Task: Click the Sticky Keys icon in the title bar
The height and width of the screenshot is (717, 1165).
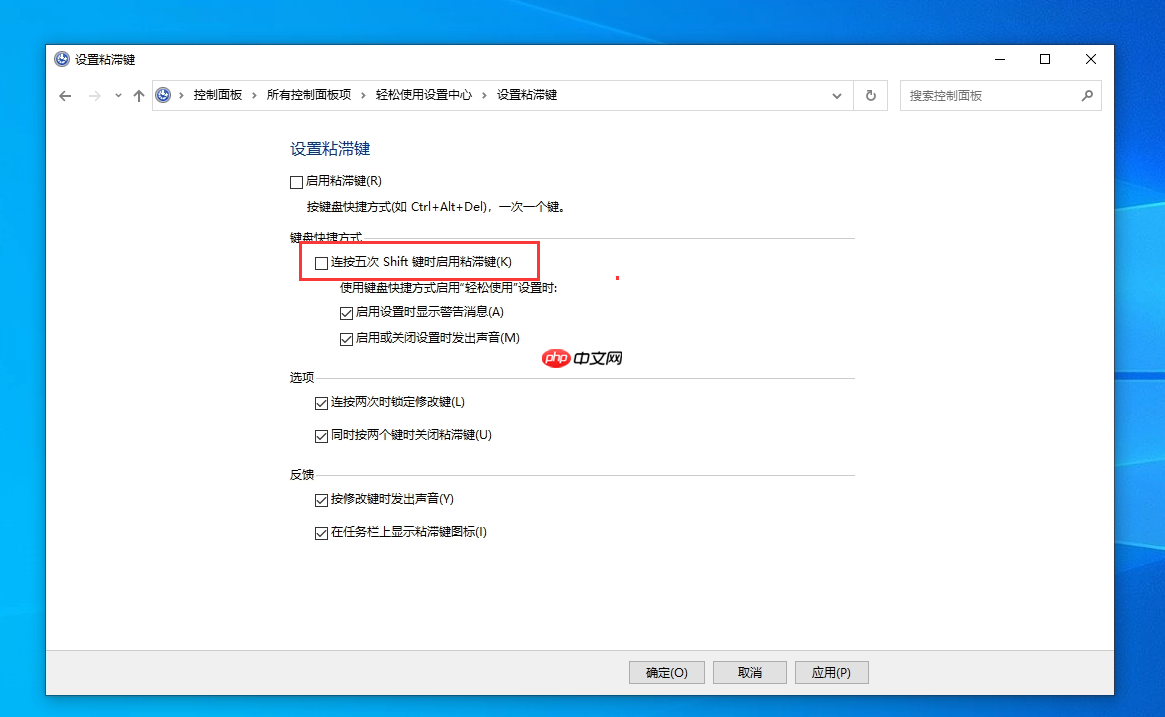Action: (61, 59)
